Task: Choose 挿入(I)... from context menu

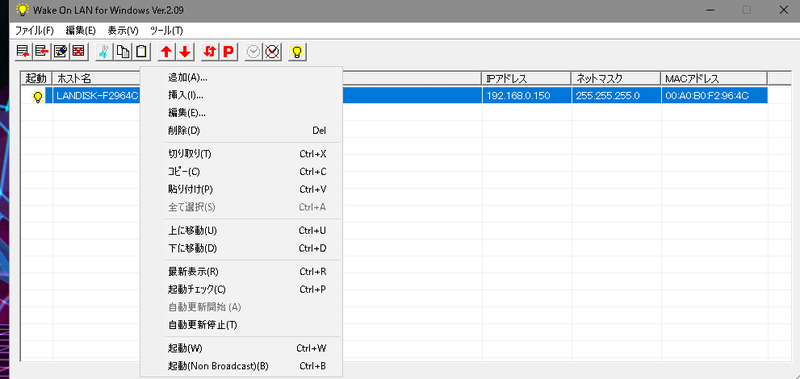Action: tap(241, 95)
